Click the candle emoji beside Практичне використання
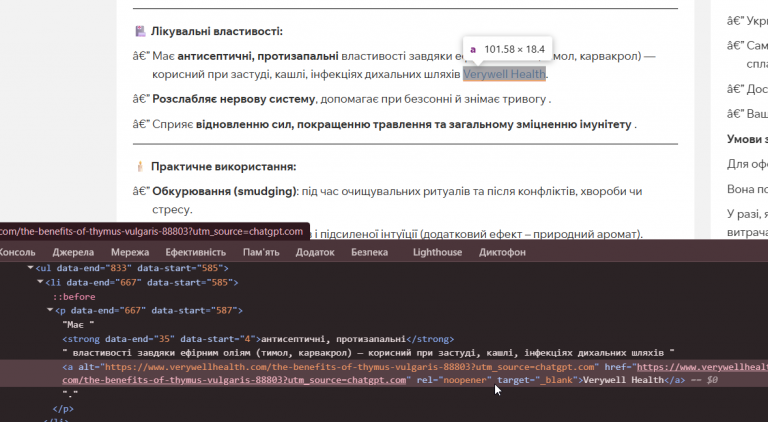The width and height of the screenshot is (768, 422). (x=140, y=166)
